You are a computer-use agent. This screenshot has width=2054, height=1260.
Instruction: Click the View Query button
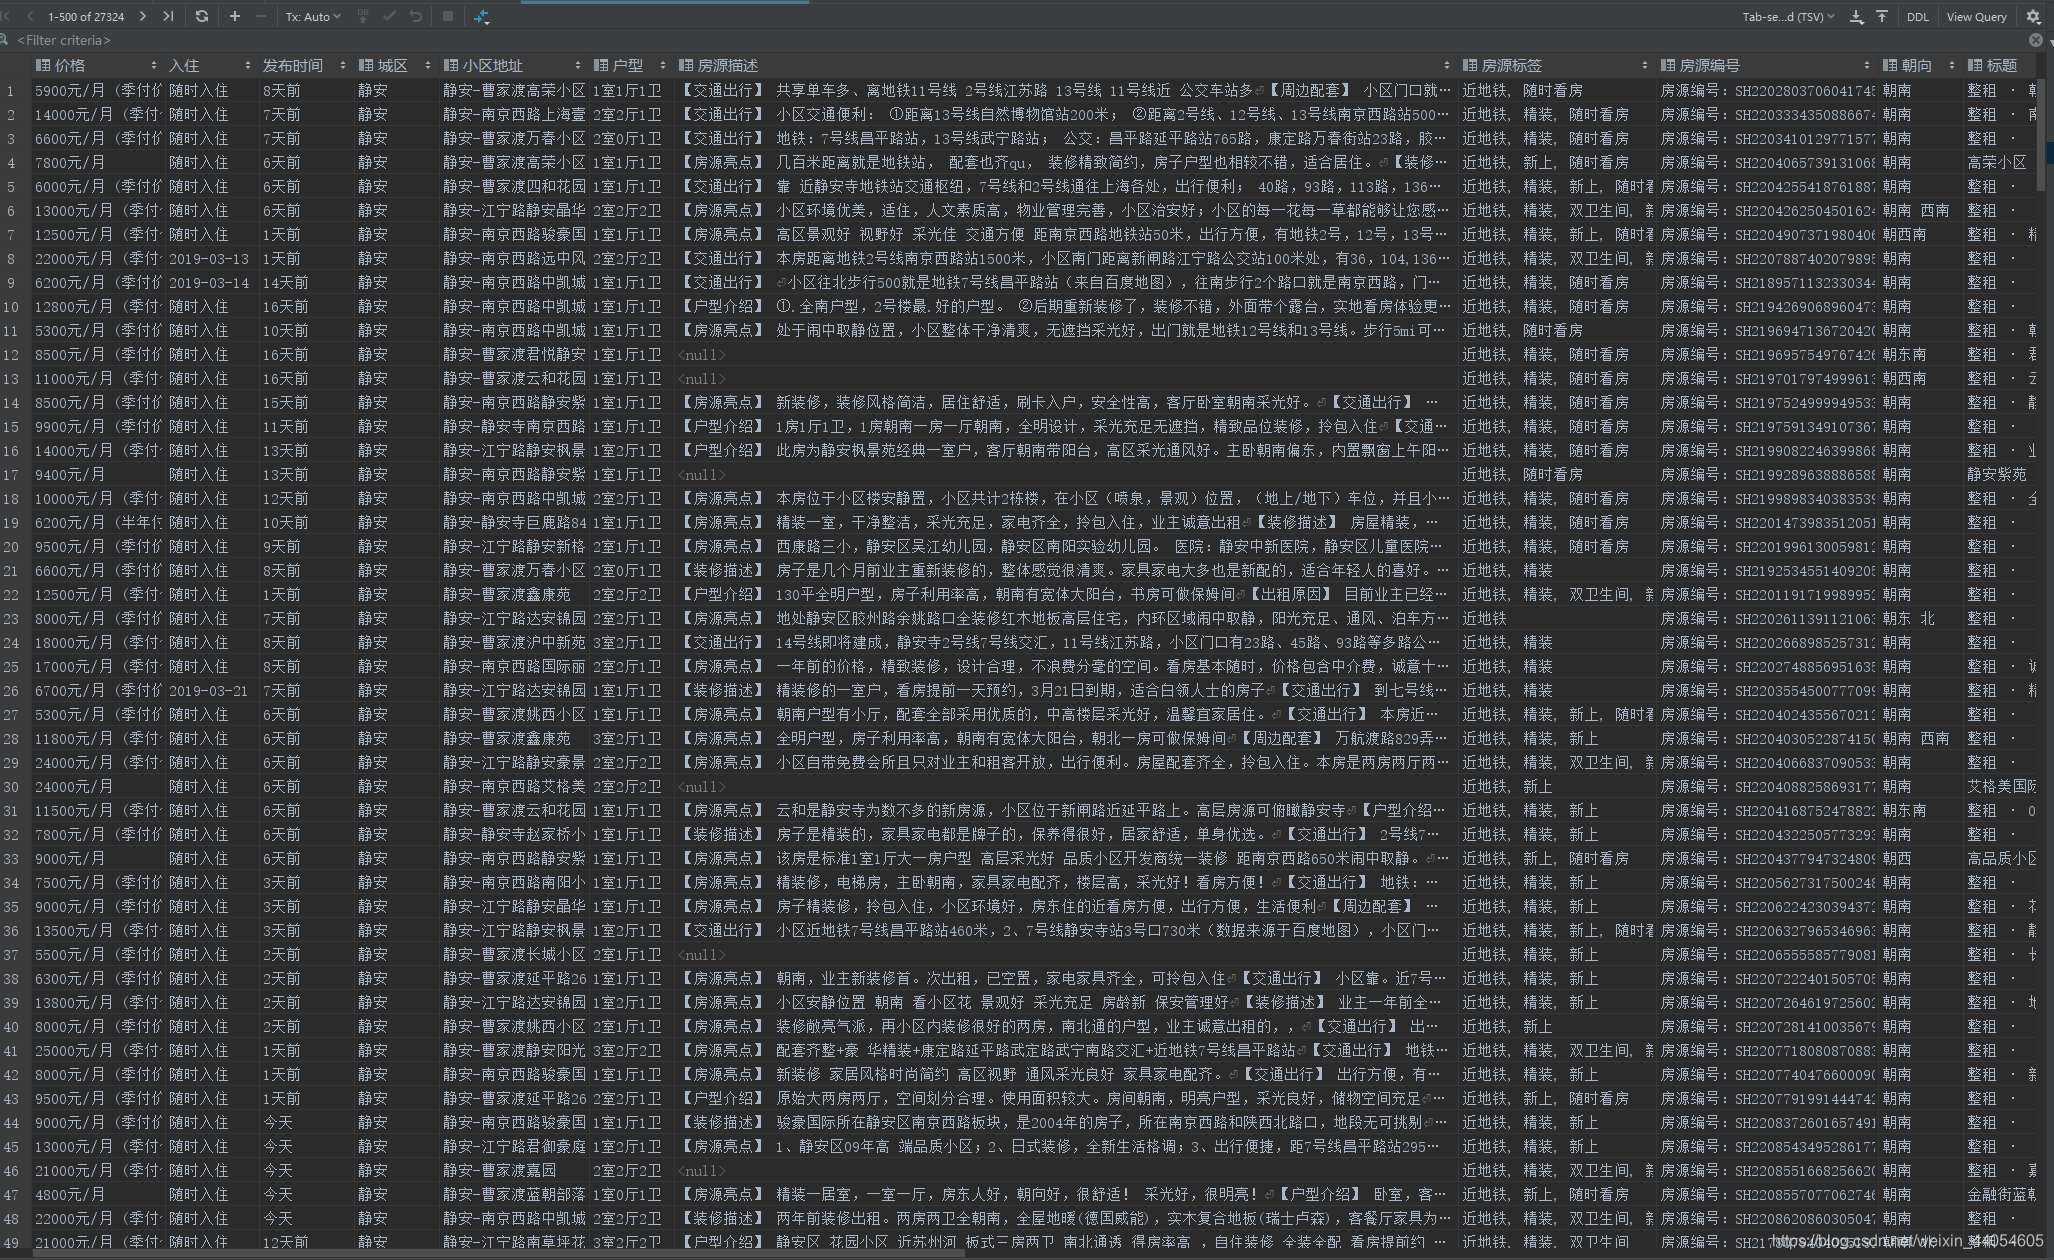[x=1976, y=16]
